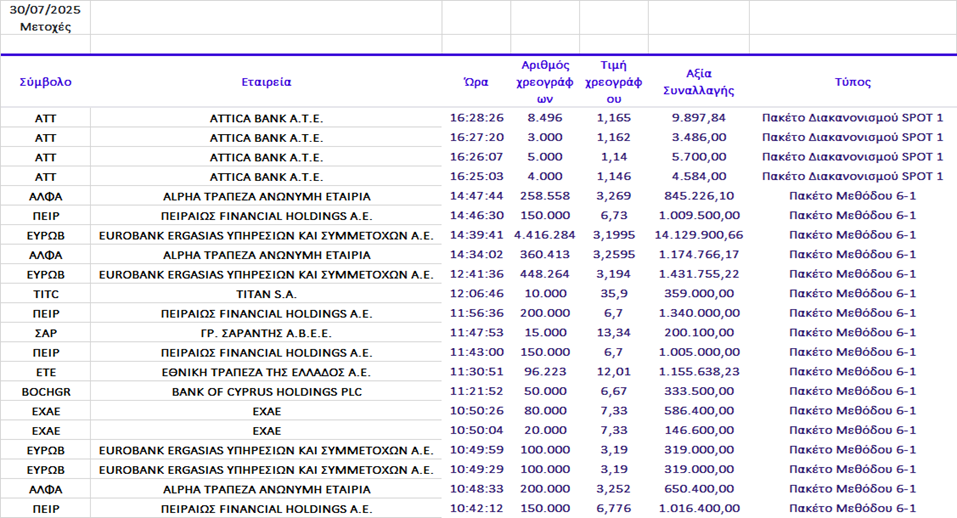Select price cell 1,14
957x518 pixels.
(x=613, y=157)
